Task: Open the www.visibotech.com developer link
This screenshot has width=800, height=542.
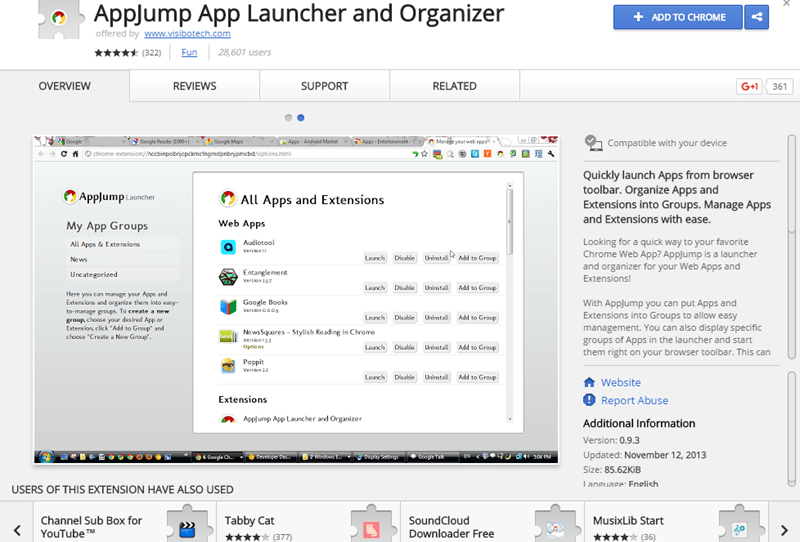Action: (187, 34)
